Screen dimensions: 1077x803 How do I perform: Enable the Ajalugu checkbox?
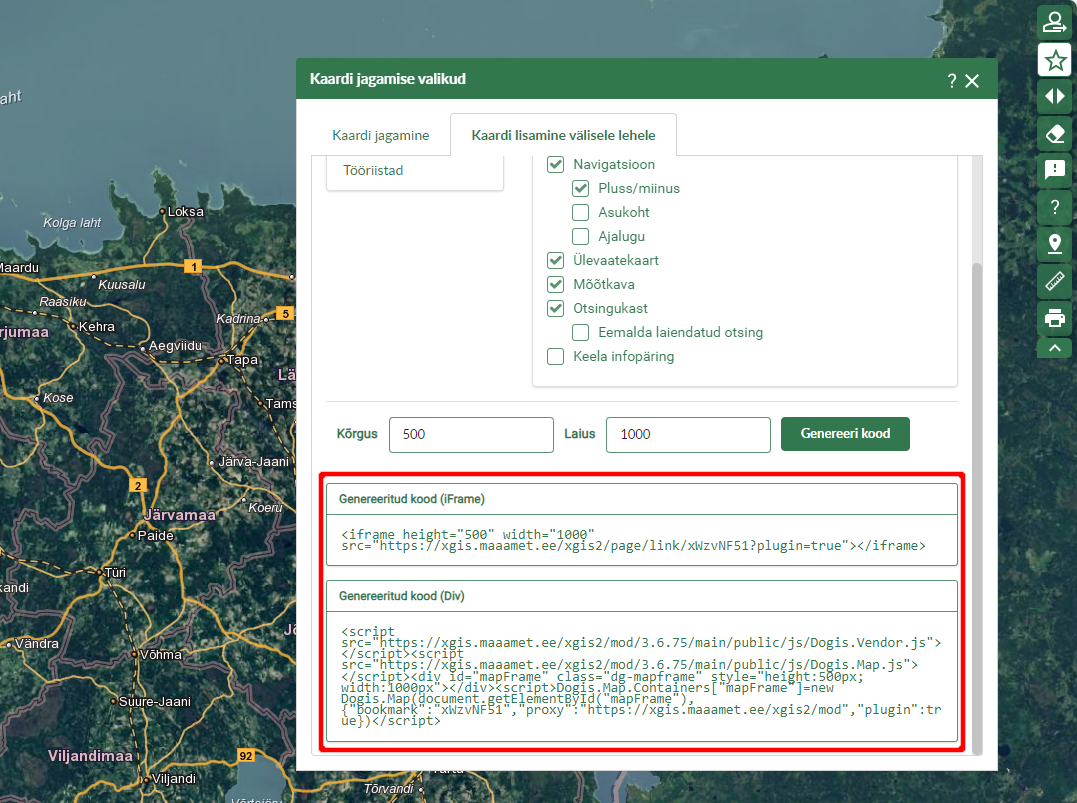click(x=580, y=236)
